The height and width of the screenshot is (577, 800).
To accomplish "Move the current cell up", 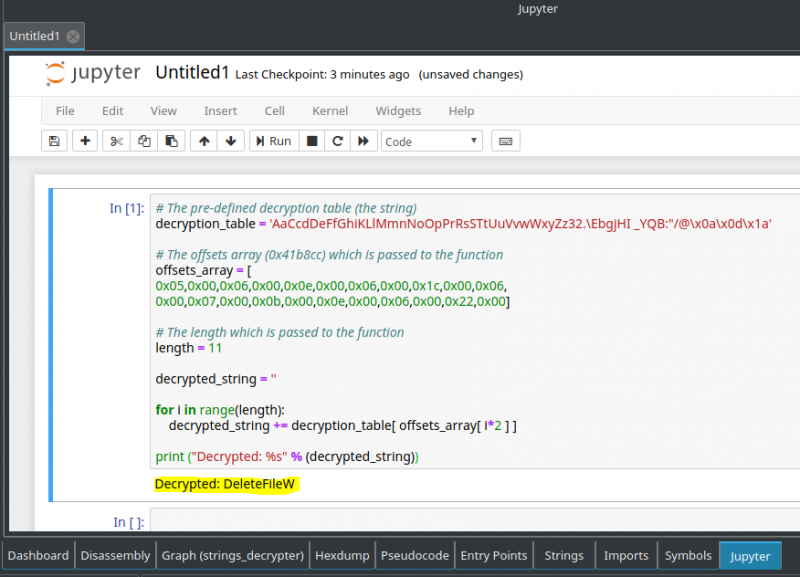I will pos(203,140).
